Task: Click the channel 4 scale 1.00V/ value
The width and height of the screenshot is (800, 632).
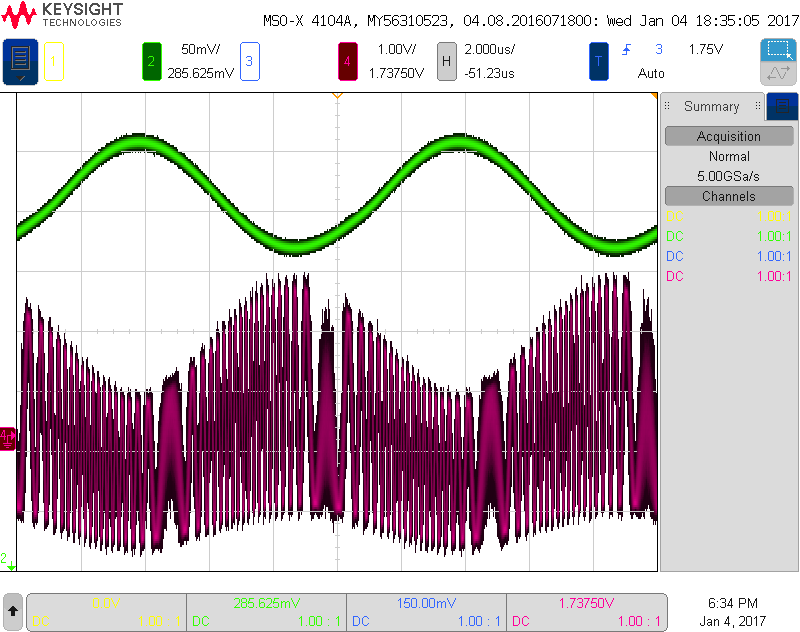Action: pyautogui.click(x=396, y=49)
